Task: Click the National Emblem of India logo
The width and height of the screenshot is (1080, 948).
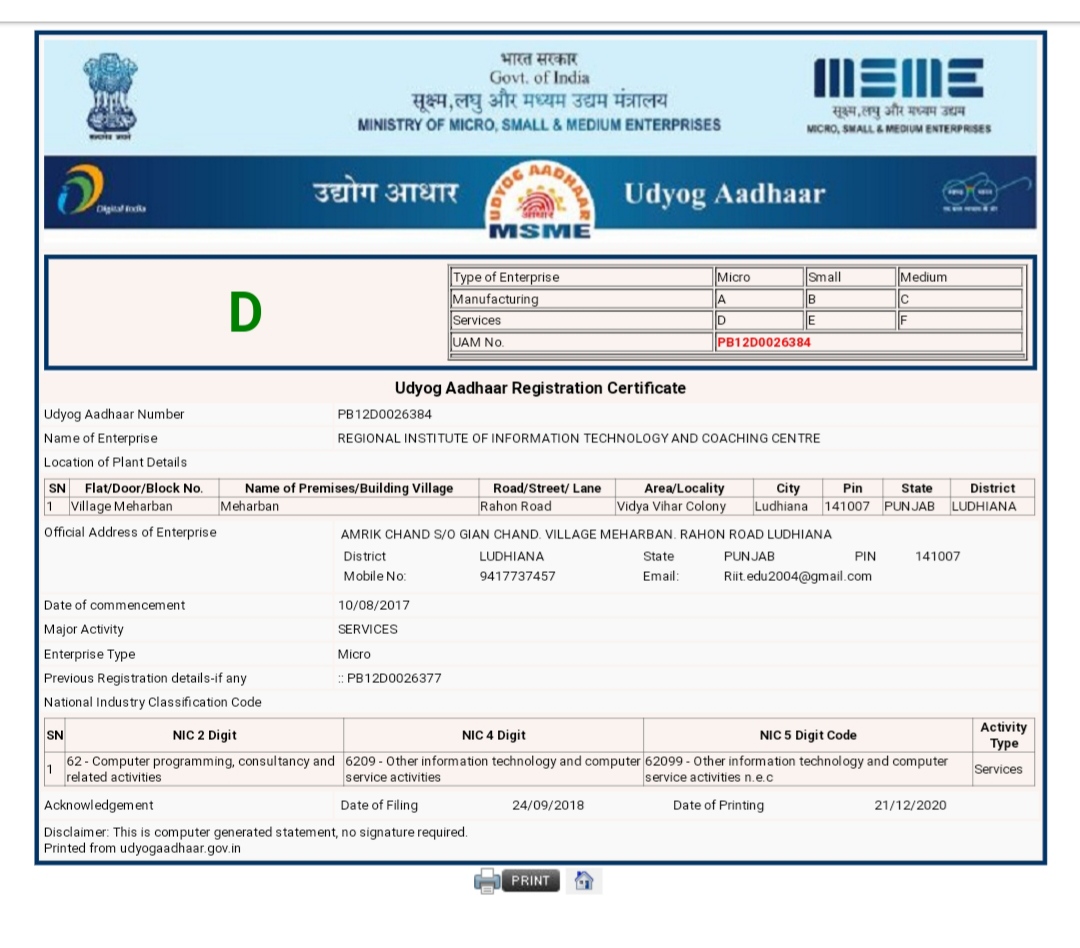Action: coord(110,97)
